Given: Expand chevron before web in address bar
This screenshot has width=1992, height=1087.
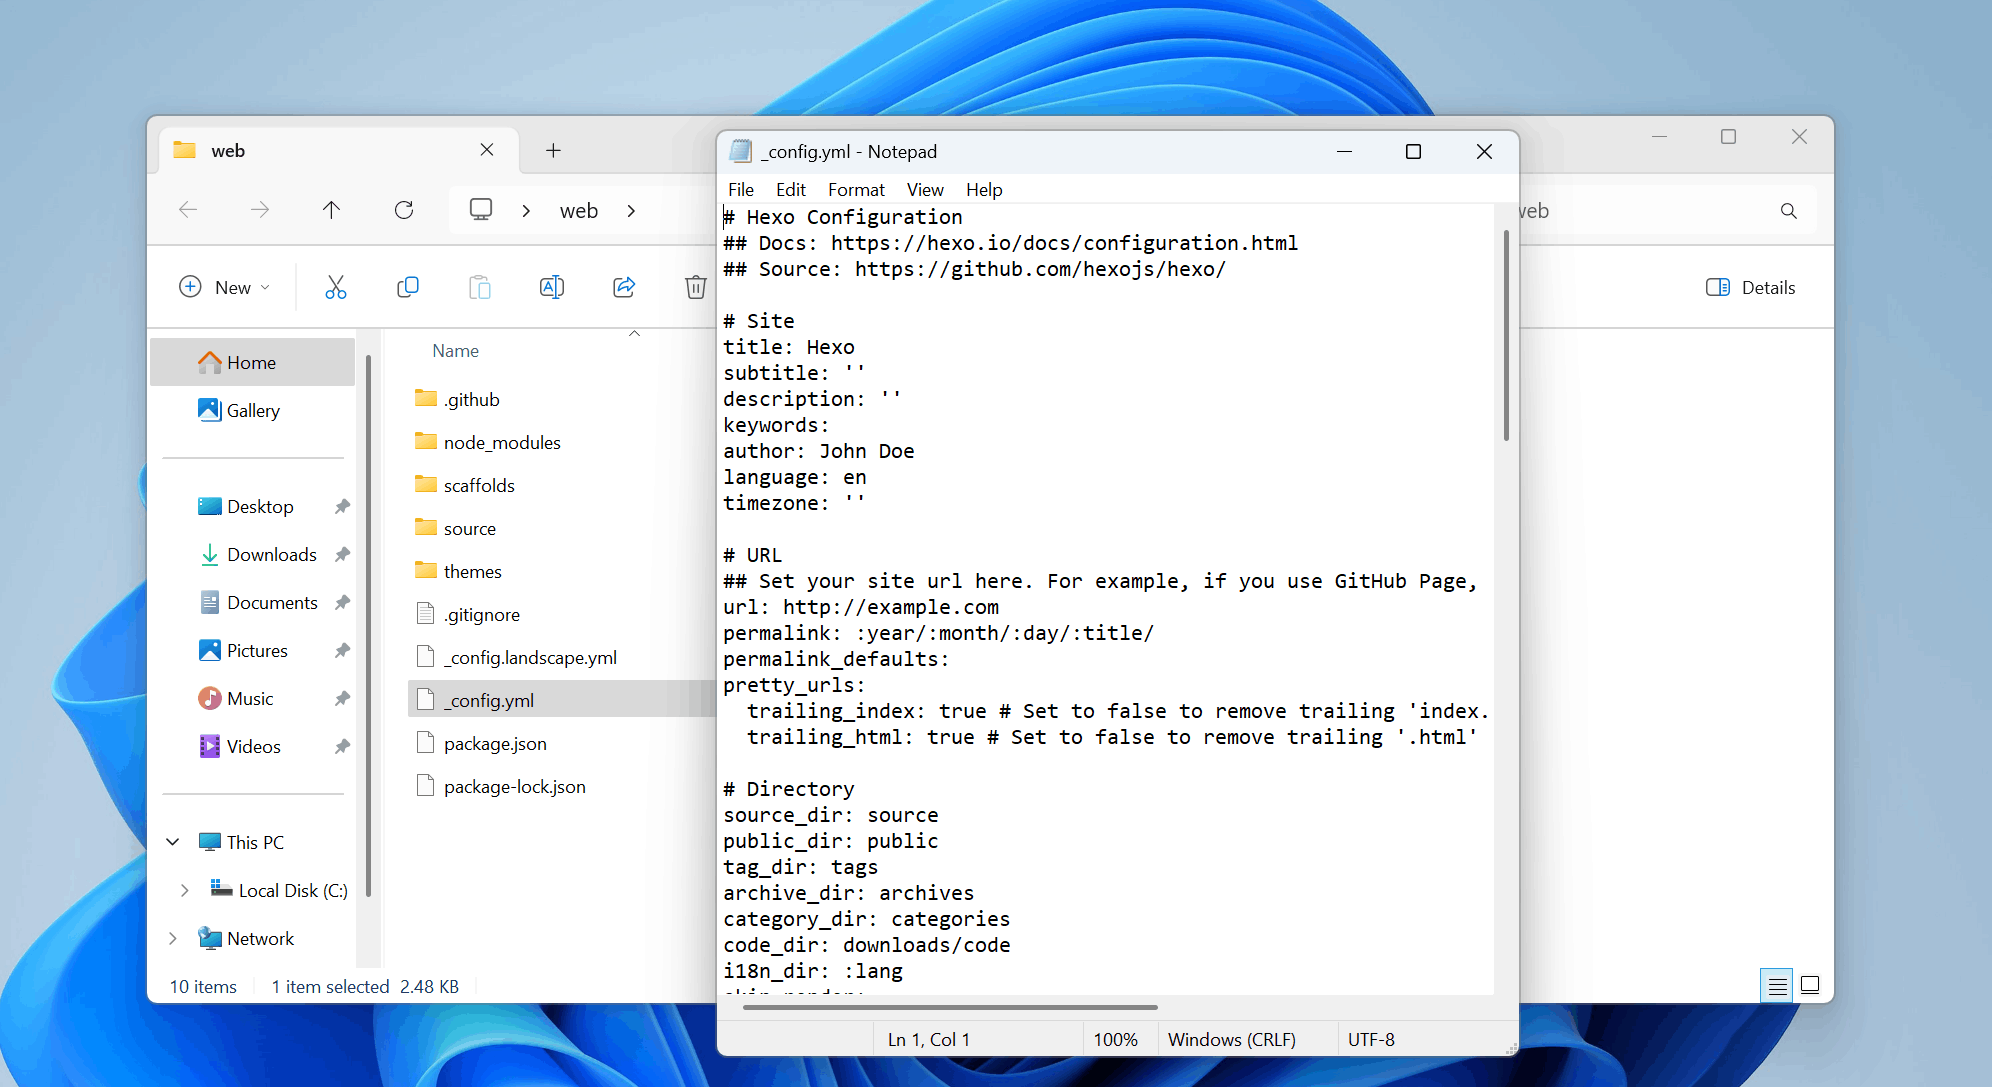Looking at the screenshot, I should pos(526,211).
